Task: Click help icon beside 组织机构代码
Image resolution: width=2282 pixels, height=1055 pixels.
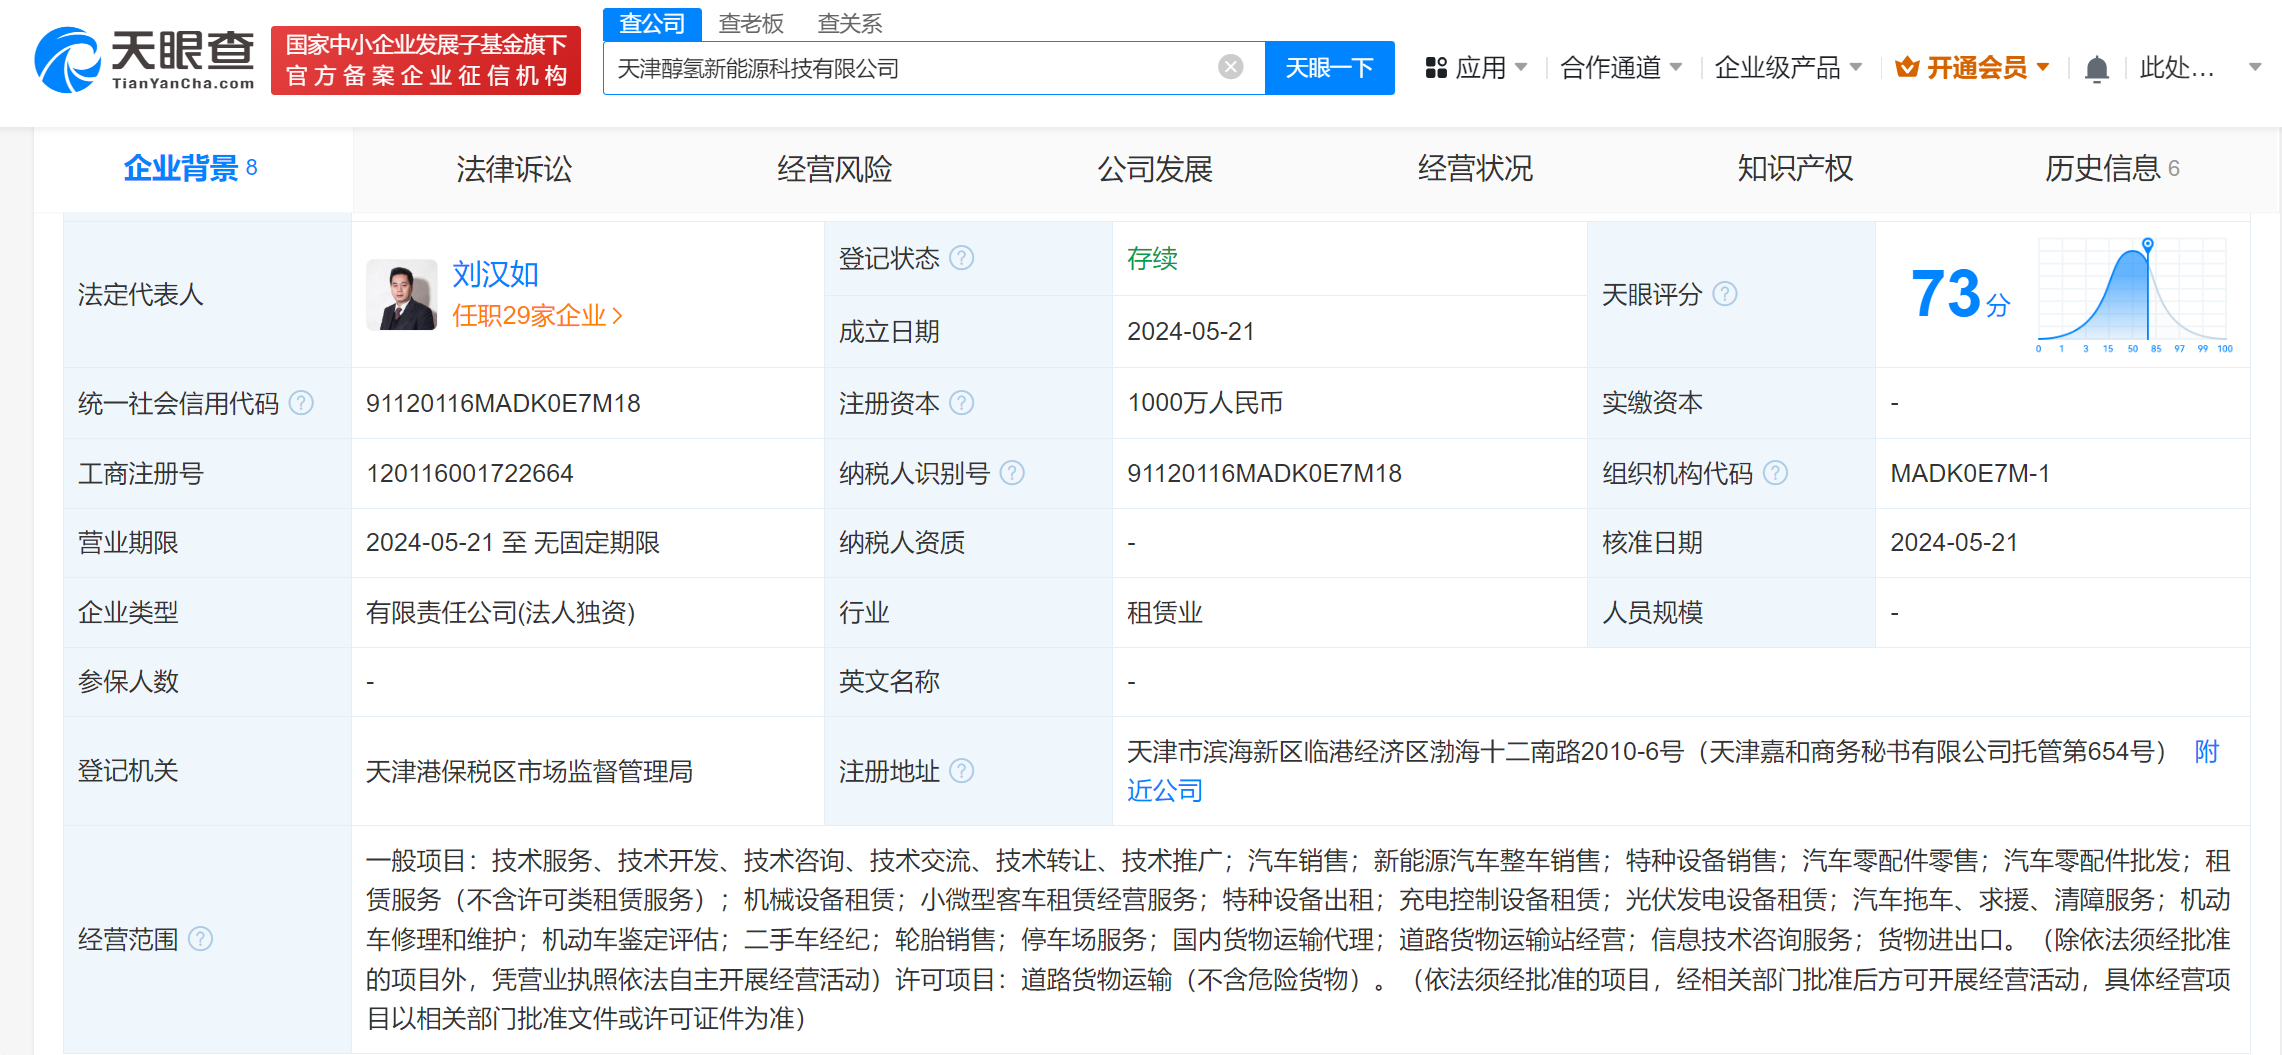Action: click(x=1775, y=473)
